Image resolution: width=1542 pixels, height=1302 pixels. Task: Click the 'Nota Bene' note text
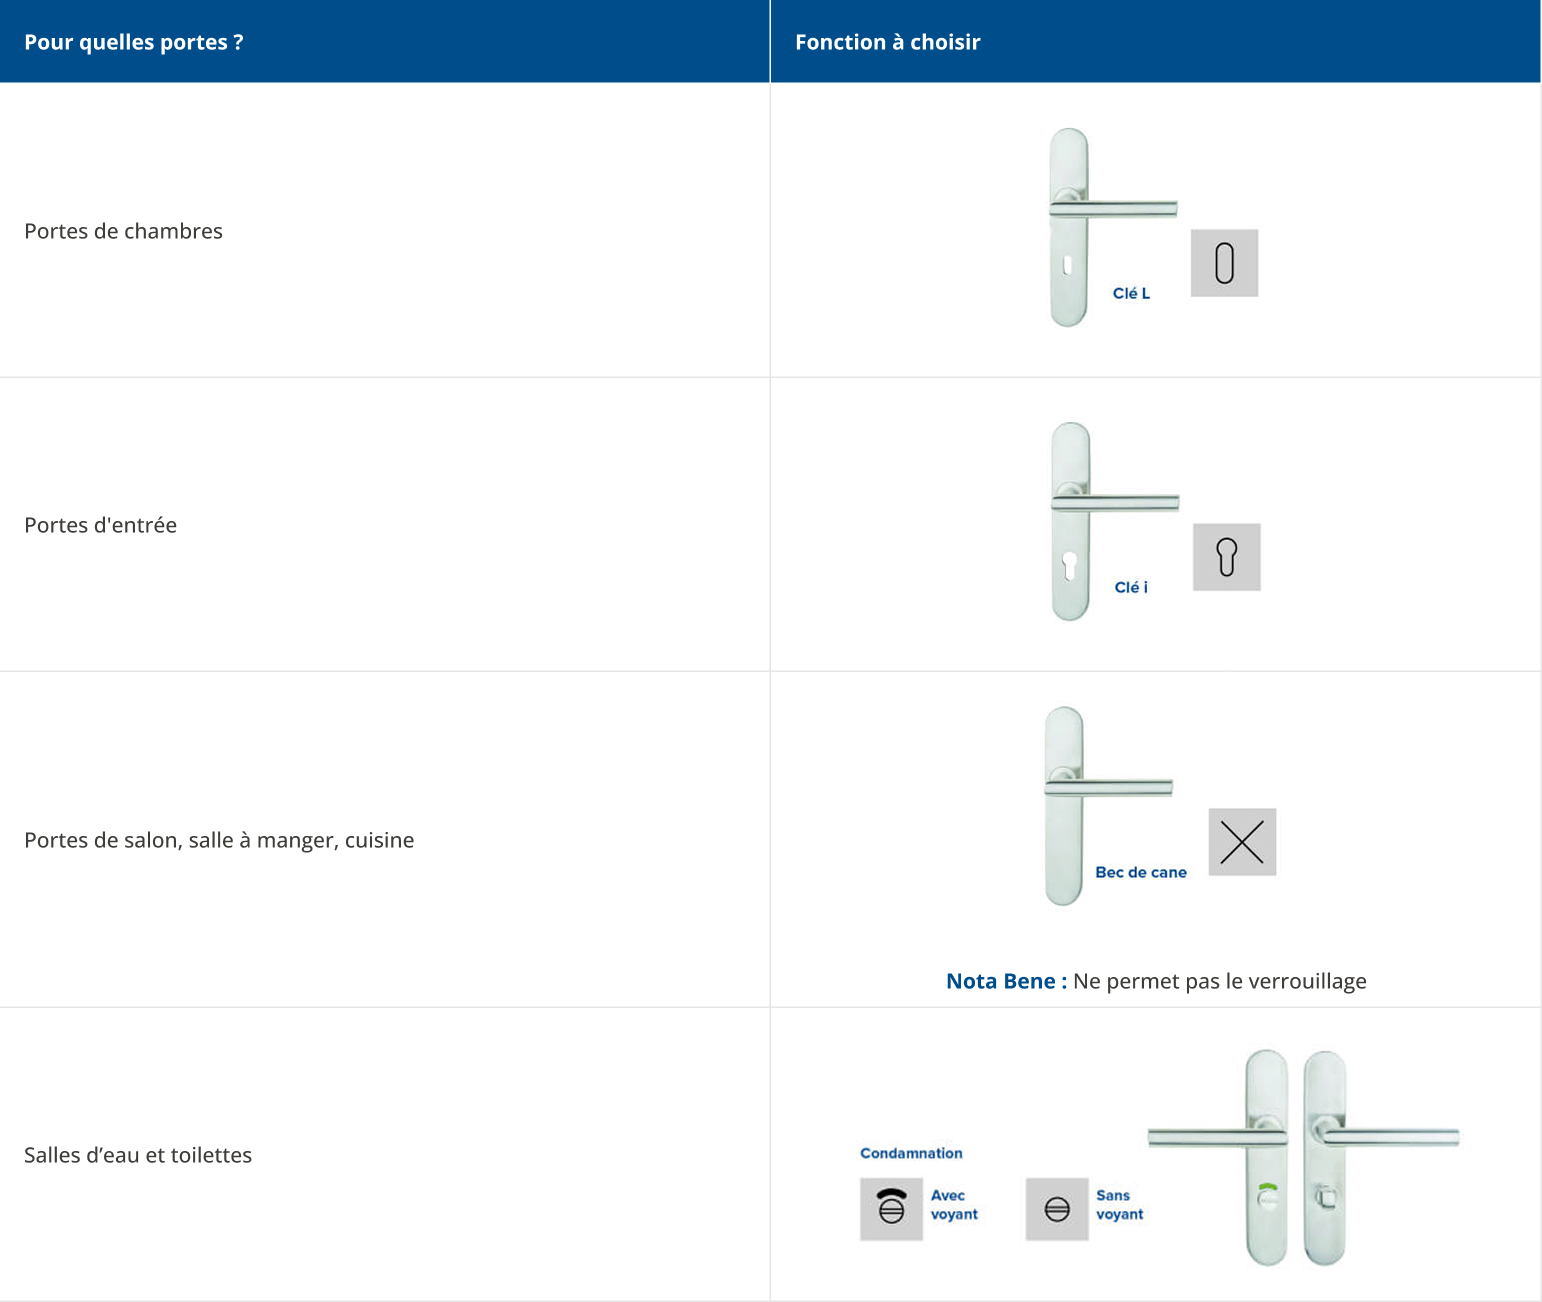(1156, 981)
